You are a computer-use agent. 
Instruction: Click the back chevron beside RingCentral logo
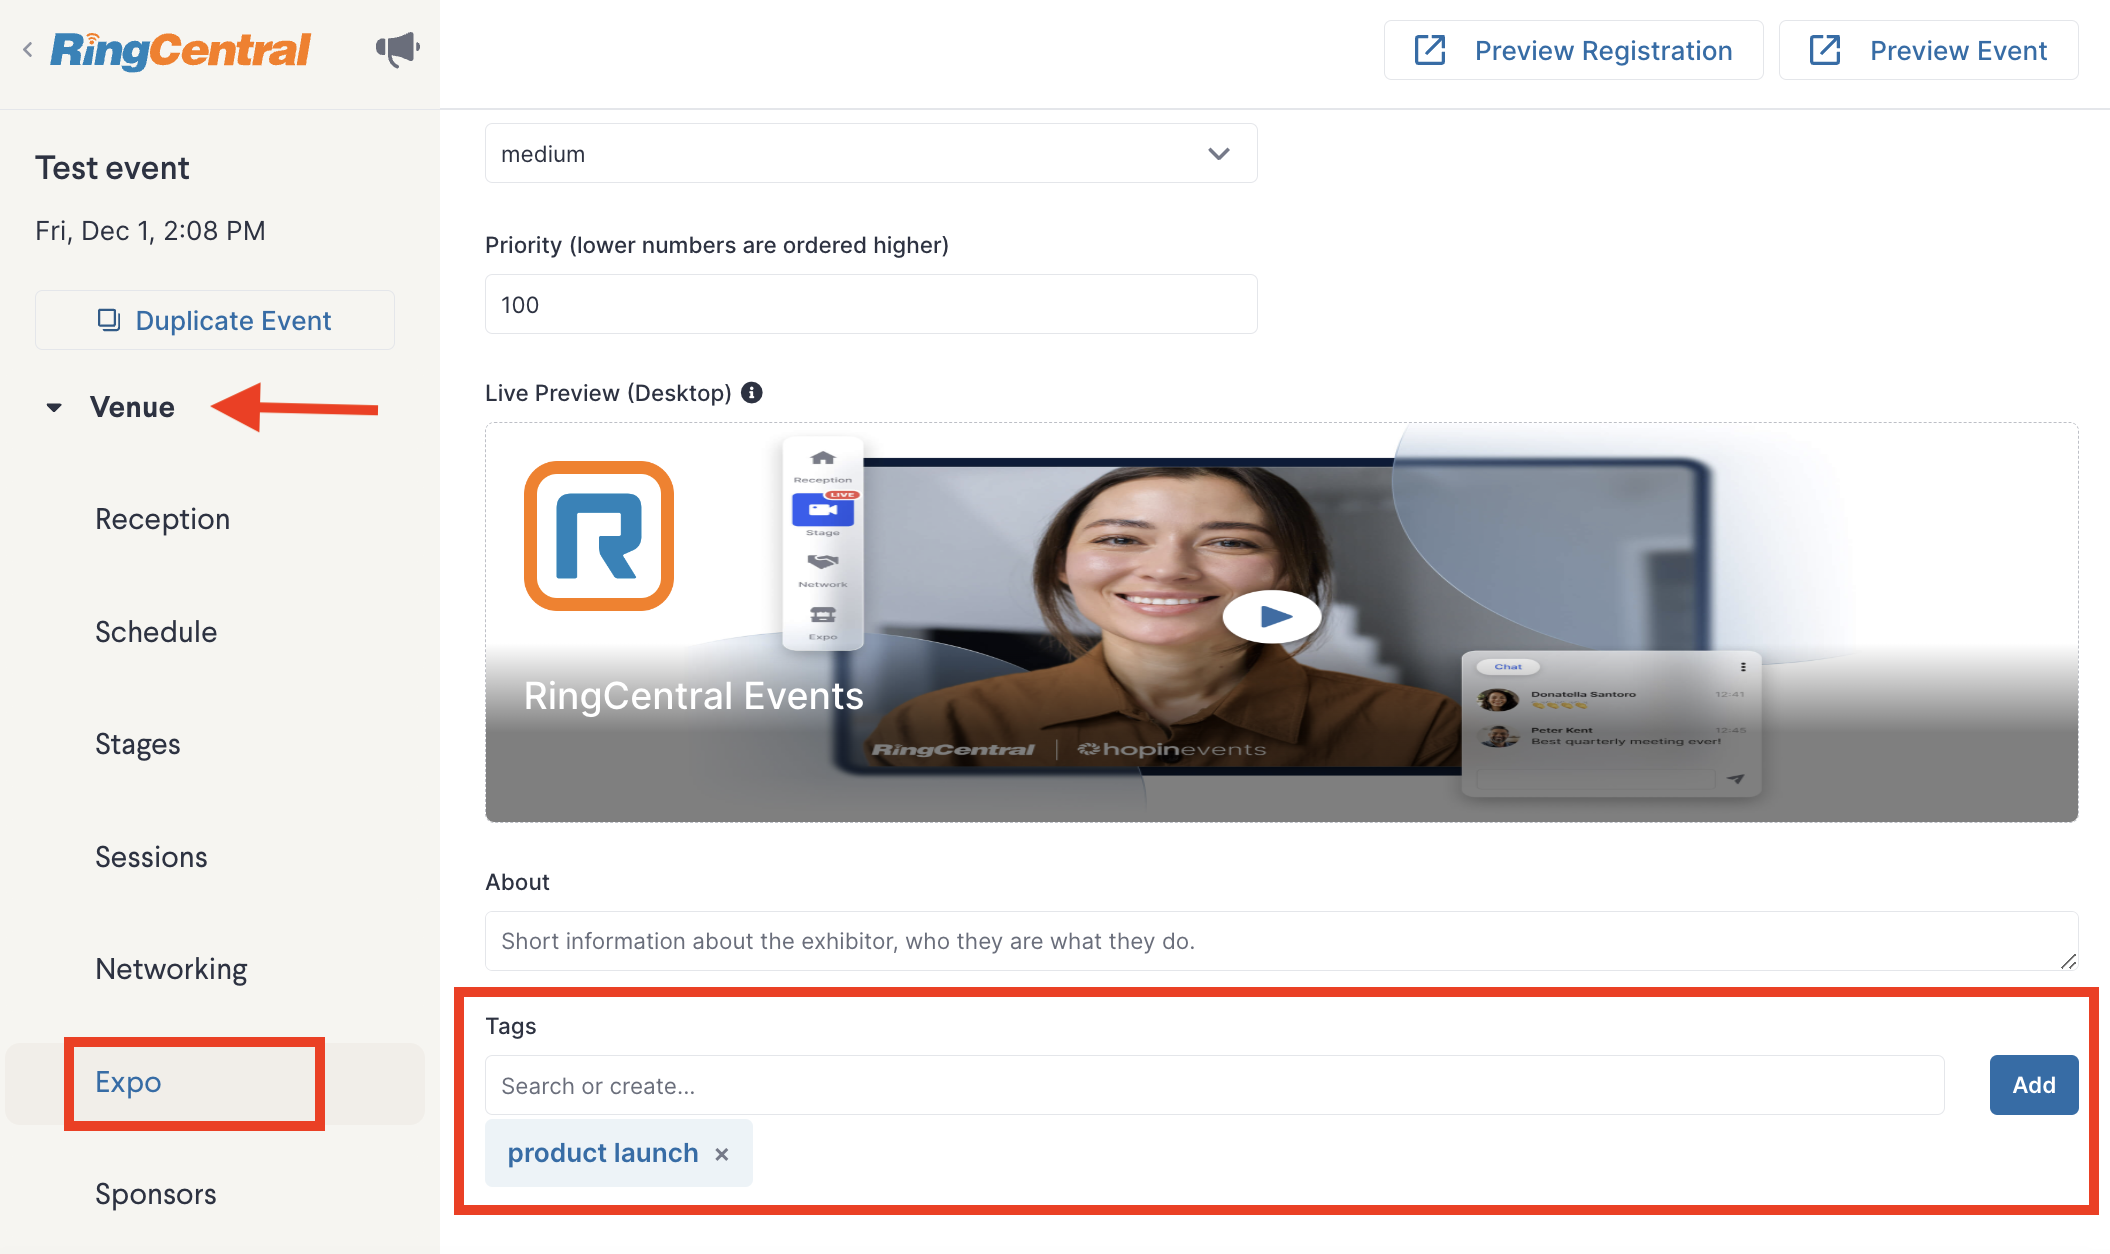(x=28, y=49)
